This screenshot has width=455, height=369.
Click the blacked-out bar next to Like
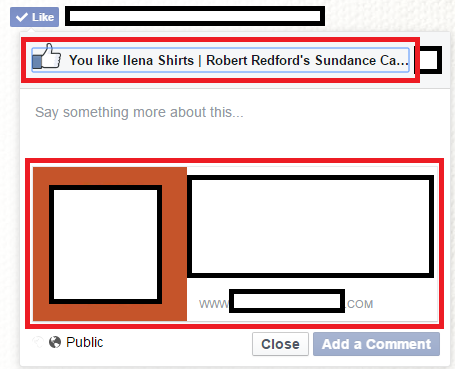pyautogui.click(x=195, y=16)
